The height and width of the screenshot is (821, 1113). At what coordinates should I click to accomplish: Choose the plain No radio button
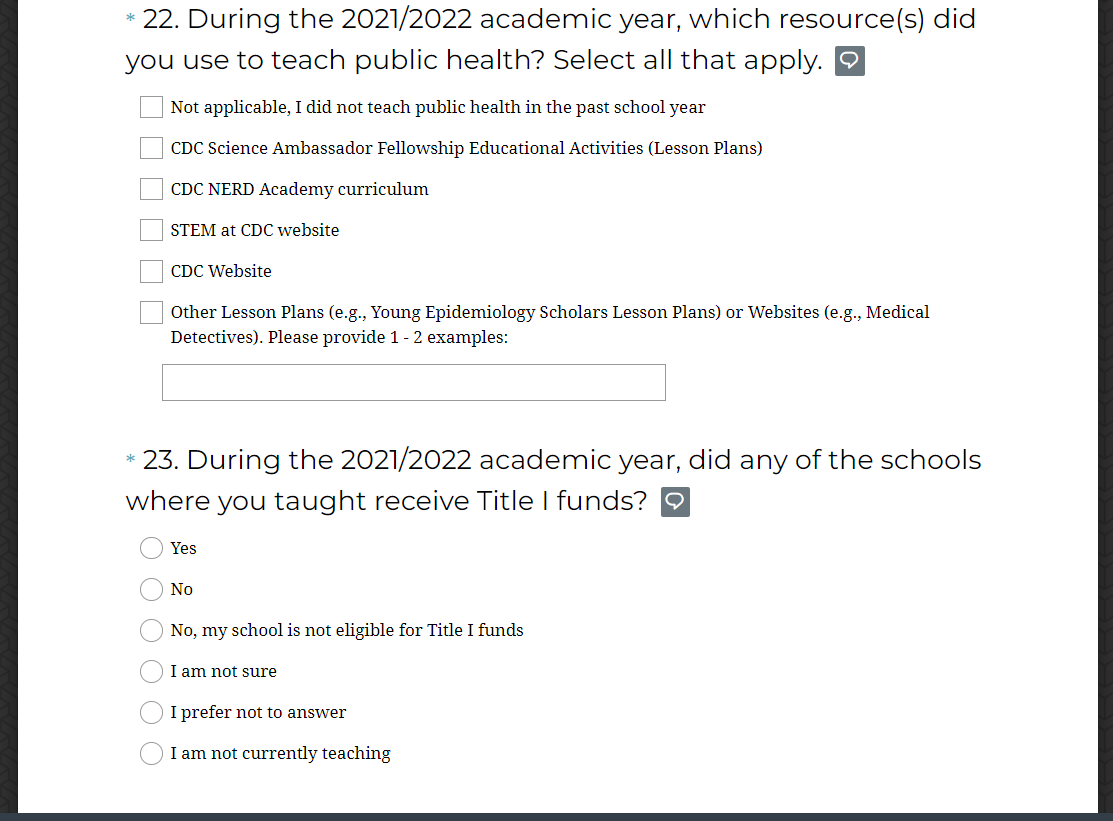[x=151, y=590]
